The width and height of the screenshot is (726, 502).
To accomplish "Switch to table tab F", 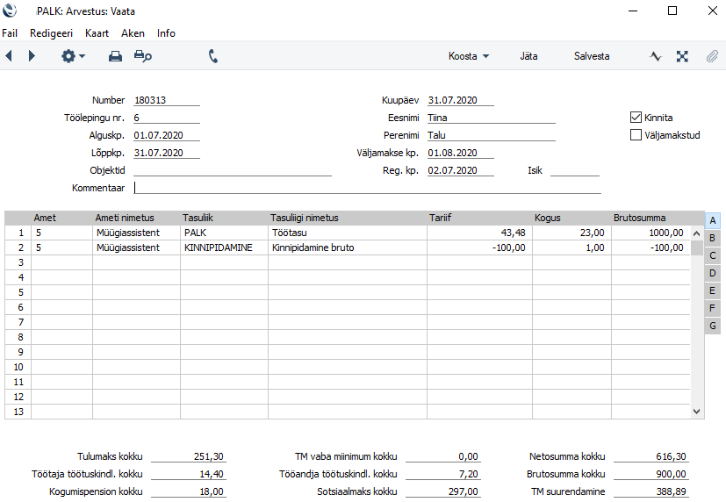I will point(713,308).
